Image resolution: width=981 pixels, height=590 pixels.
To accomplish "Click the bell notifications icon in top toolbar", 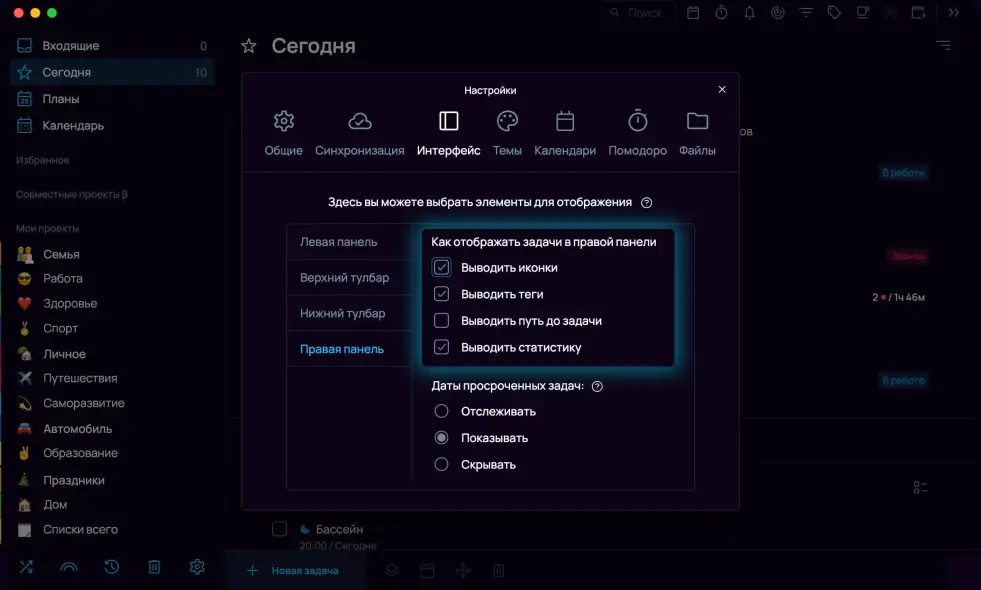I will click(749, 13).
